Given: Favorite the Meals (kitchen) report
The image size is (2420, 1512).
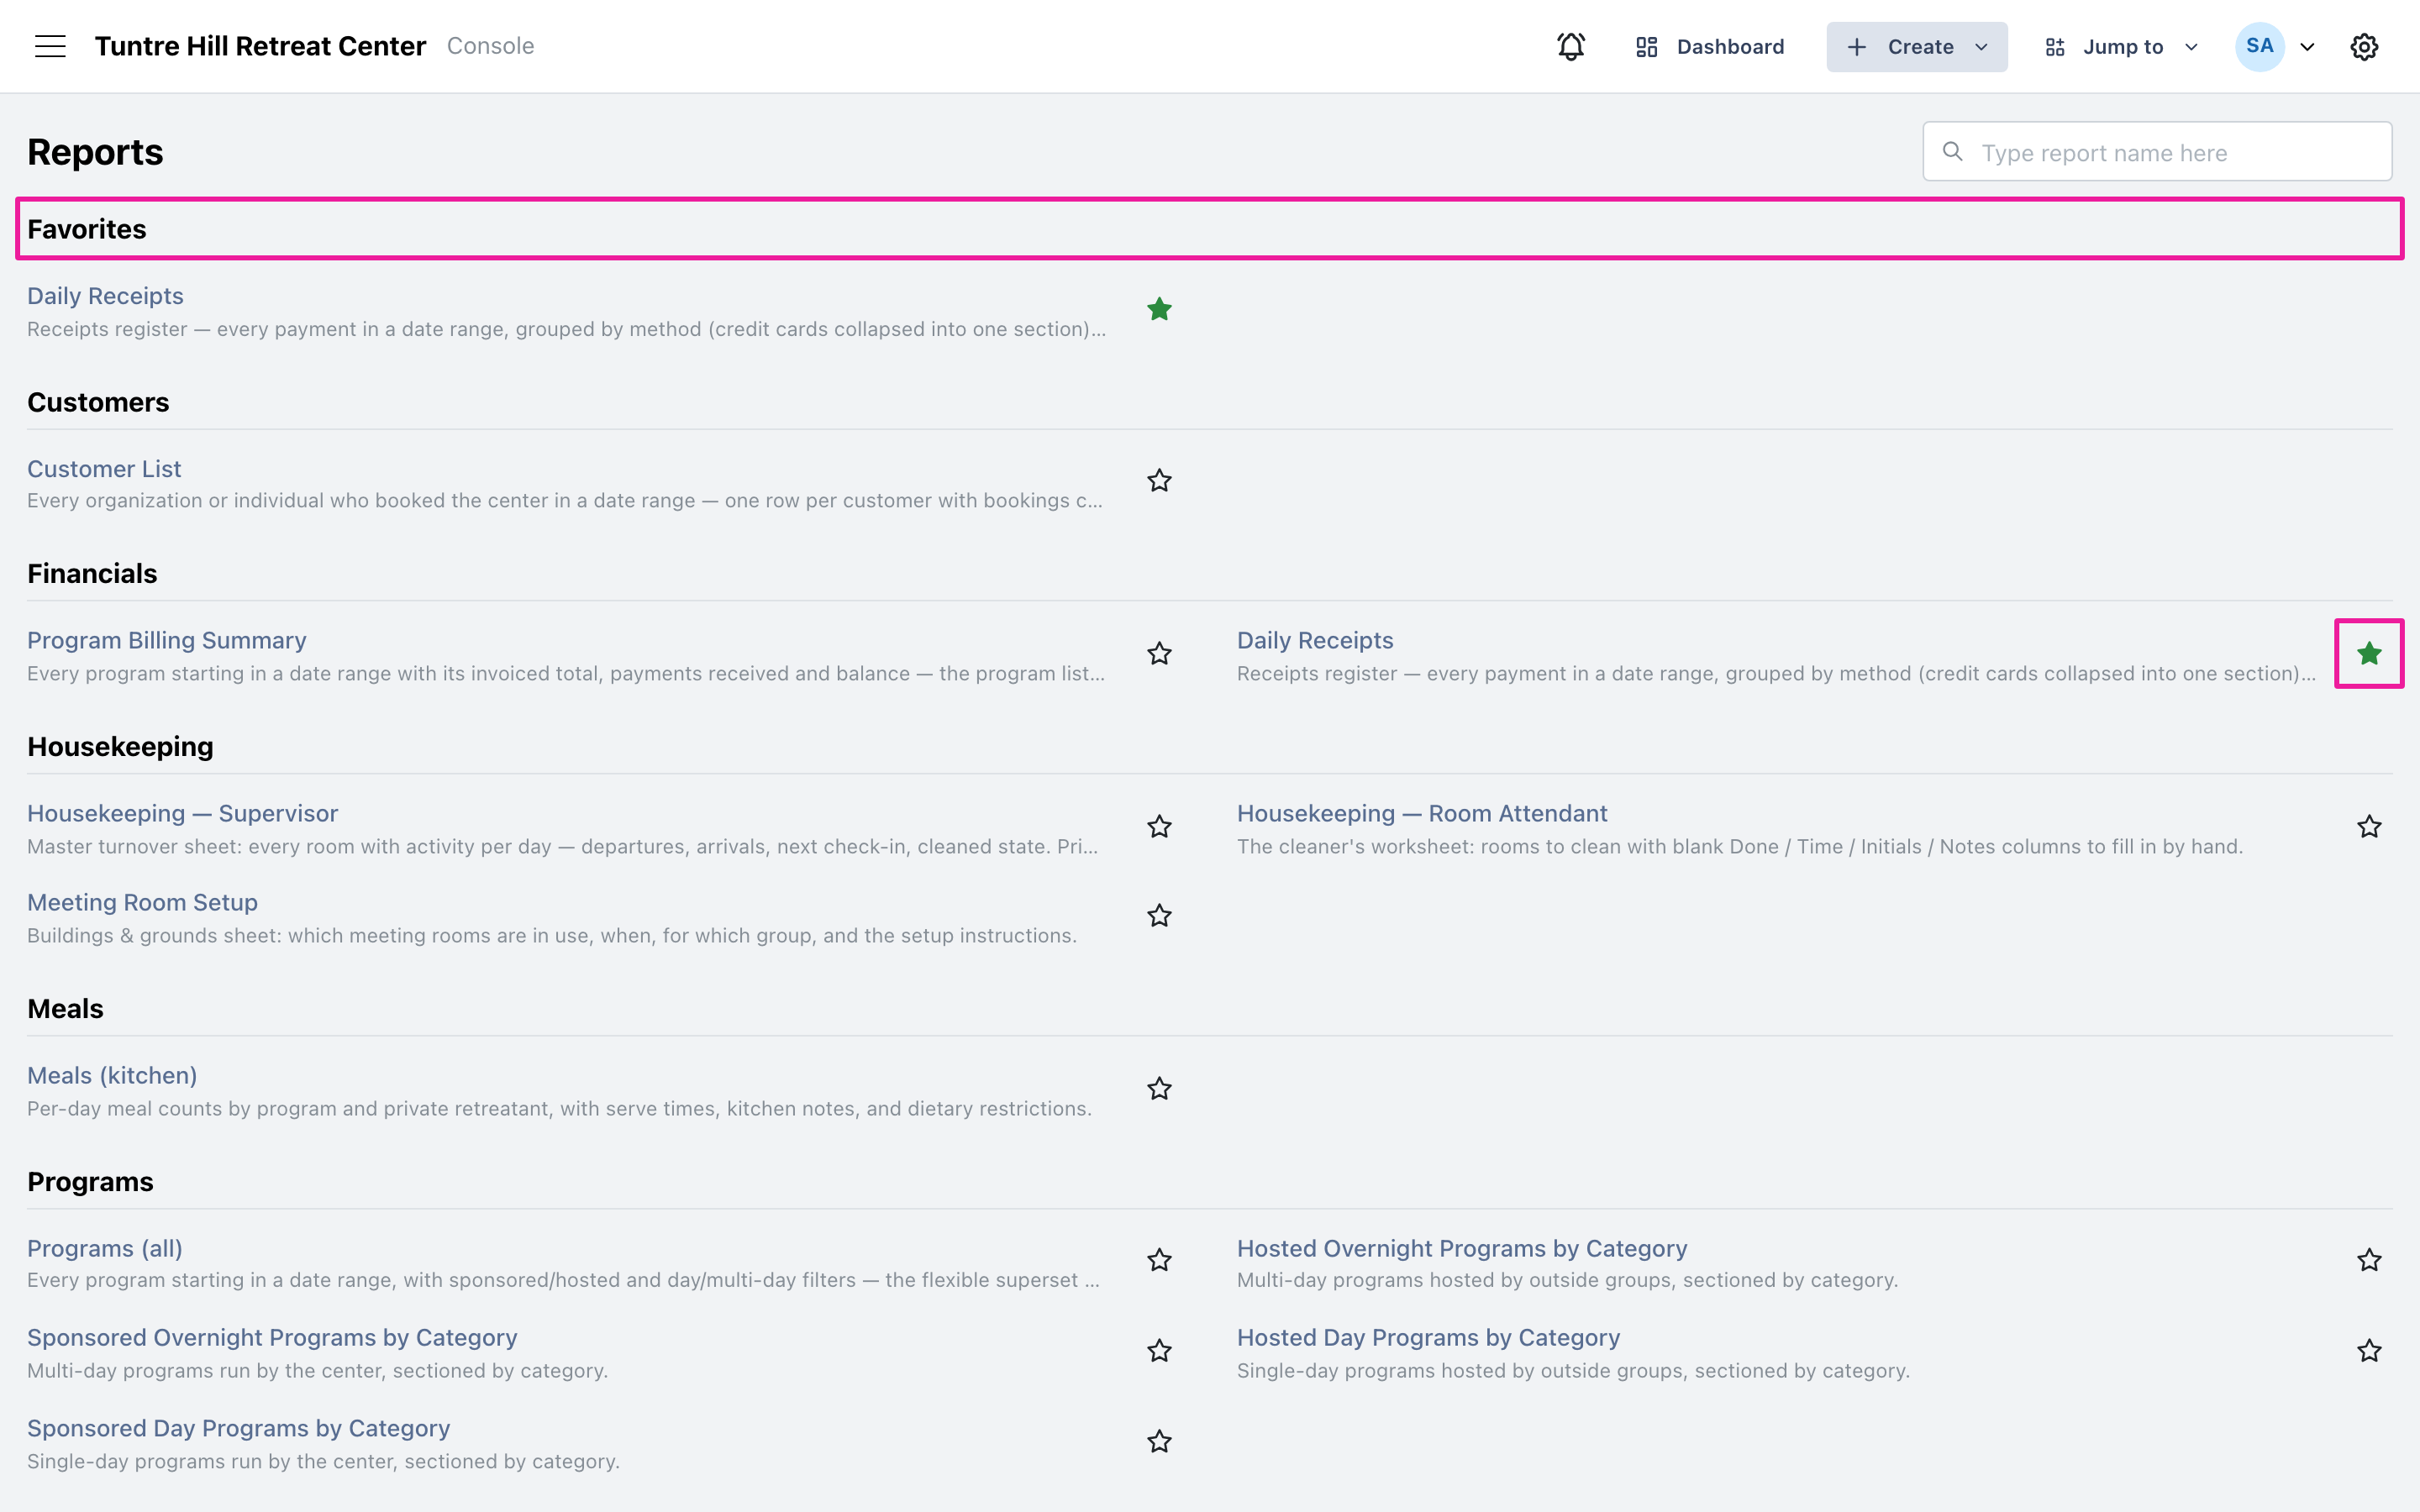Looking at the screenshot, I should (x=1159, y=1089).
